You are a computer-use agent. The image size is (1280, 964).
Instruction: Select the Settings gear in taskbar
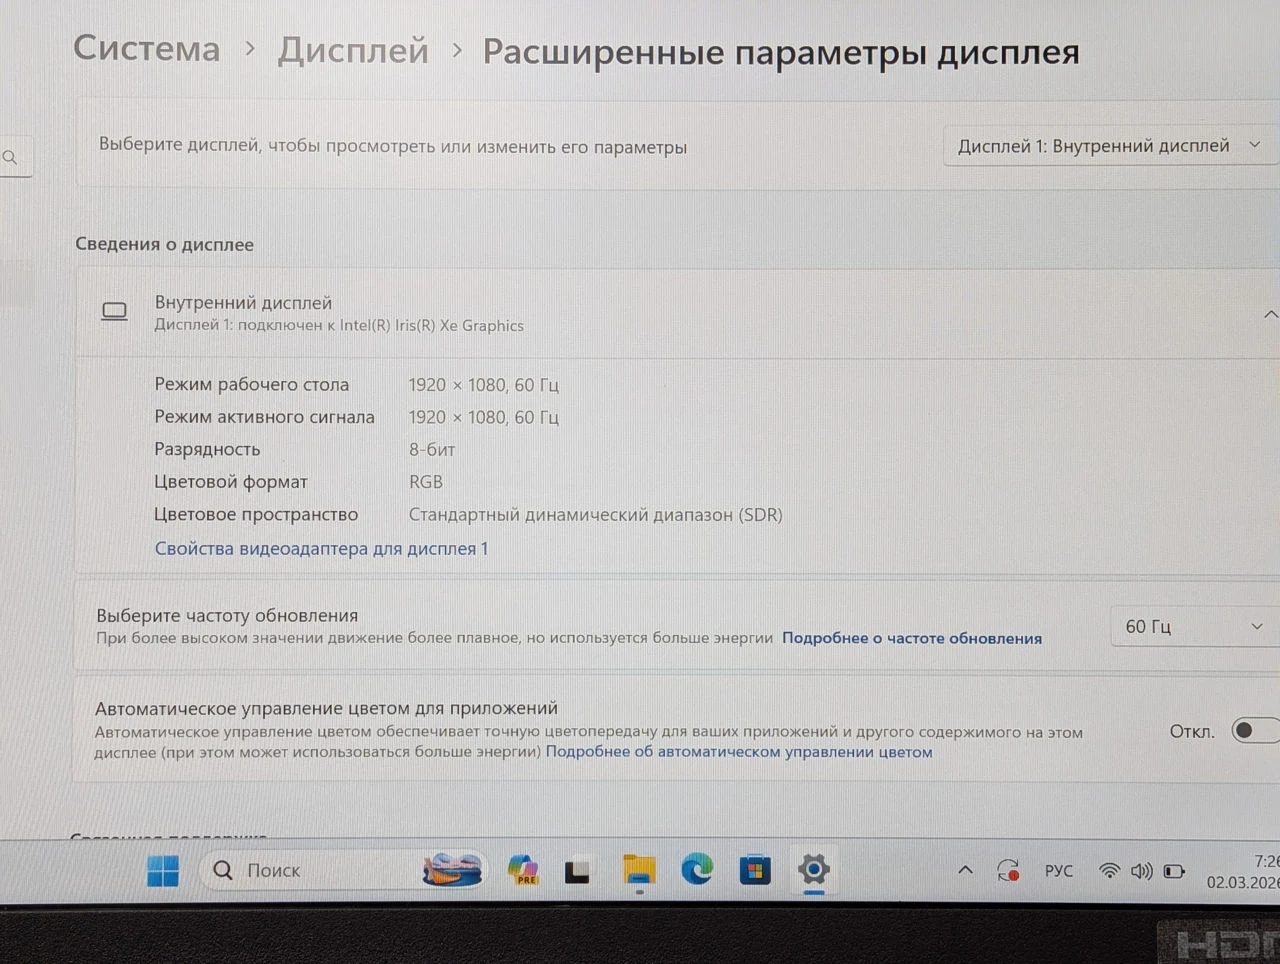pos(814,868)
